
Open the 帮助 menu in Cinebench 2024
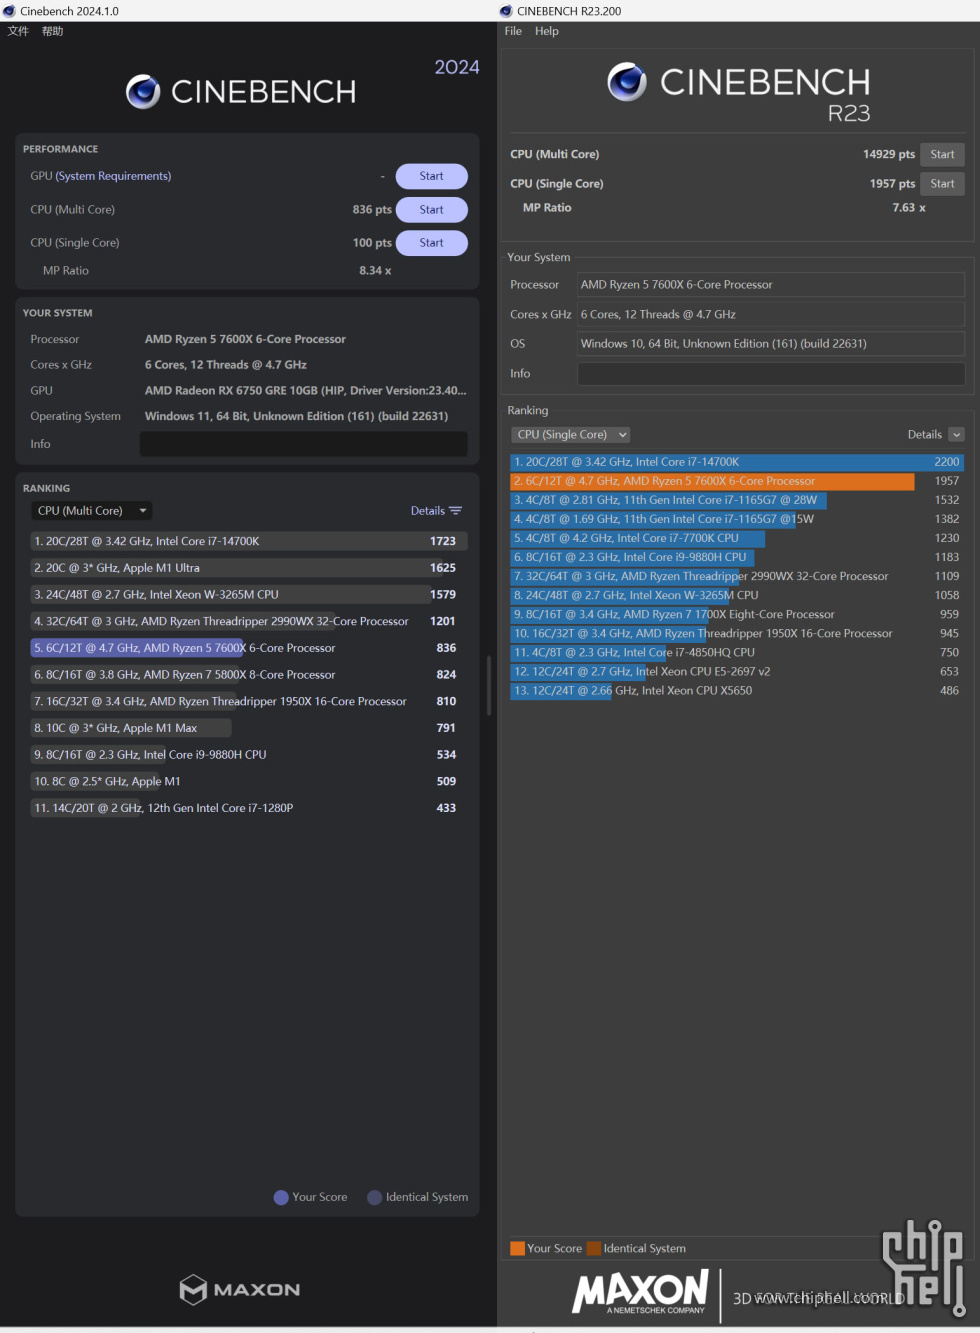click(x=53, y=31)
